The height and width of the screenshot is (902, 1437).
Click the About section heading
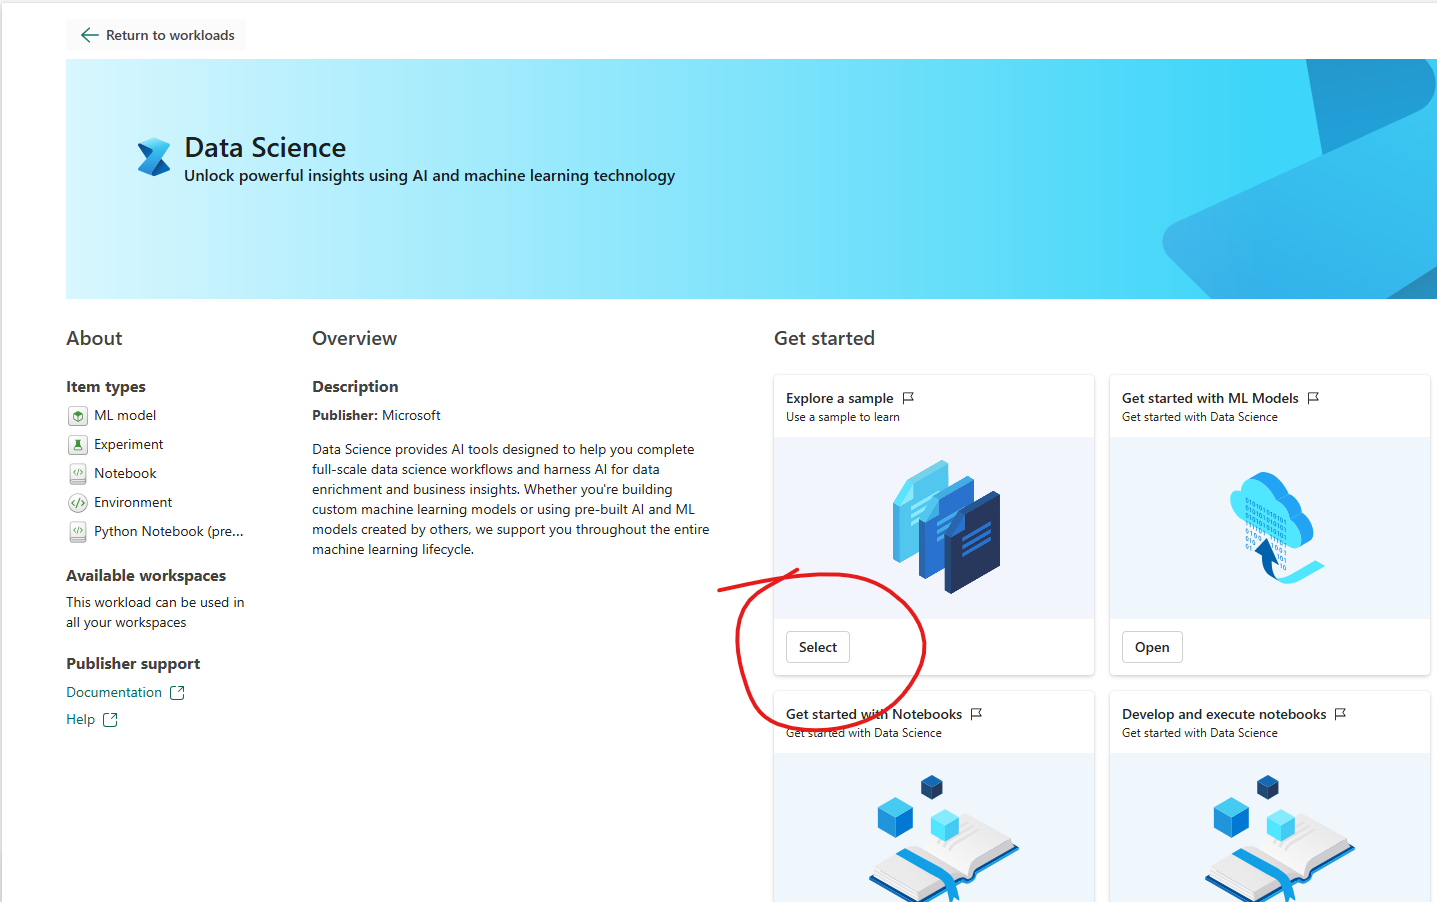coord(94,338)
